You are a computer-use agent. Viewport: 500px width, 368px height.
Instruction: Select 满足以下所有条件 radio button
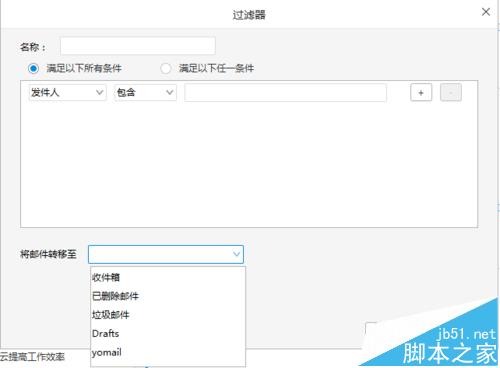point(33,68)
